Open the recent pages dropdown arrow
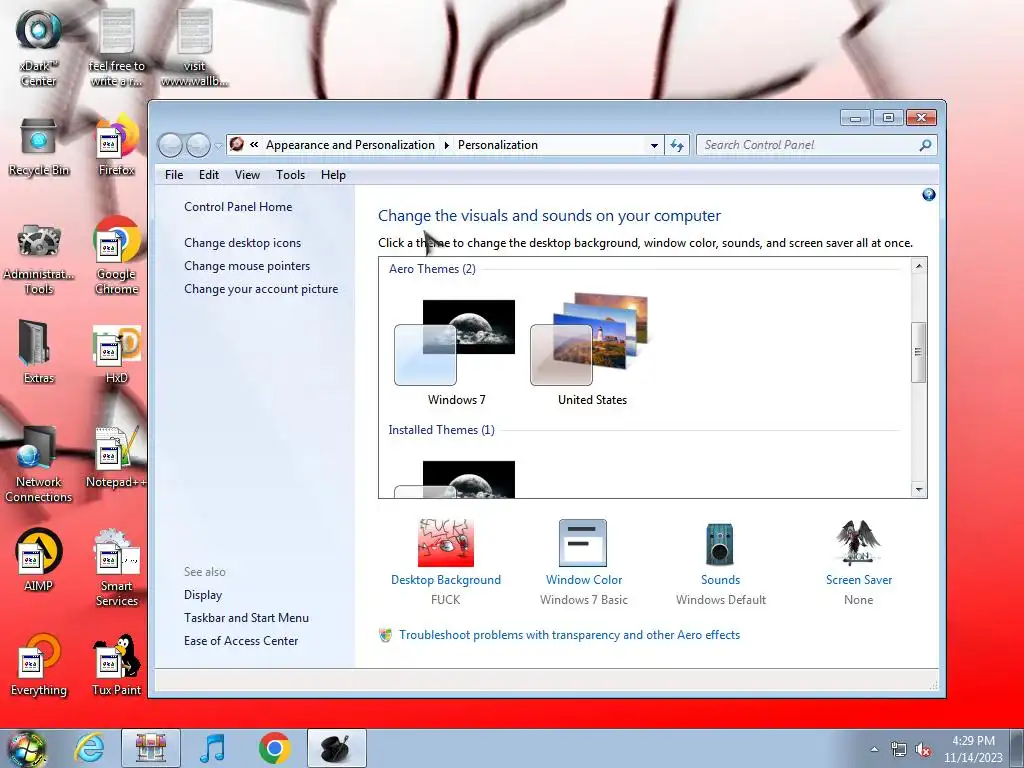This screenshot has width=1024, height=768. click(218, 146)
